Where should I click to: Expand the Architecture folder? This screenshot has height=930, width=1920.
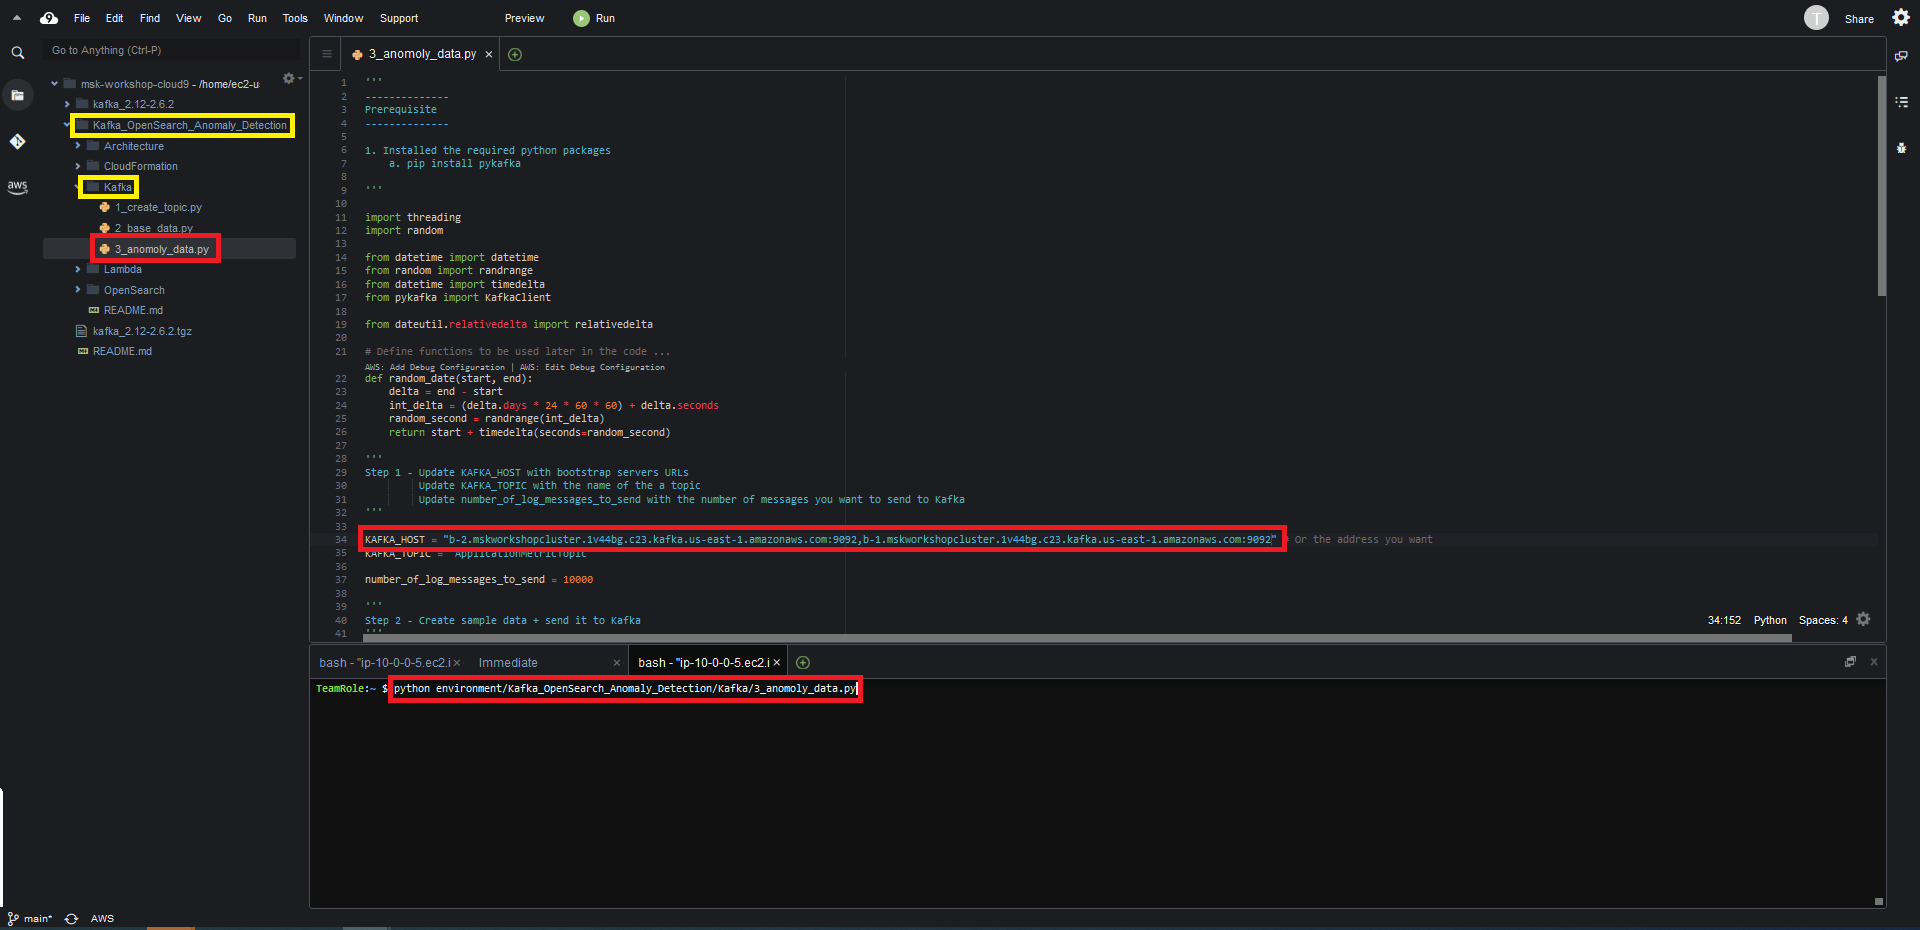(x=133, y=146)
